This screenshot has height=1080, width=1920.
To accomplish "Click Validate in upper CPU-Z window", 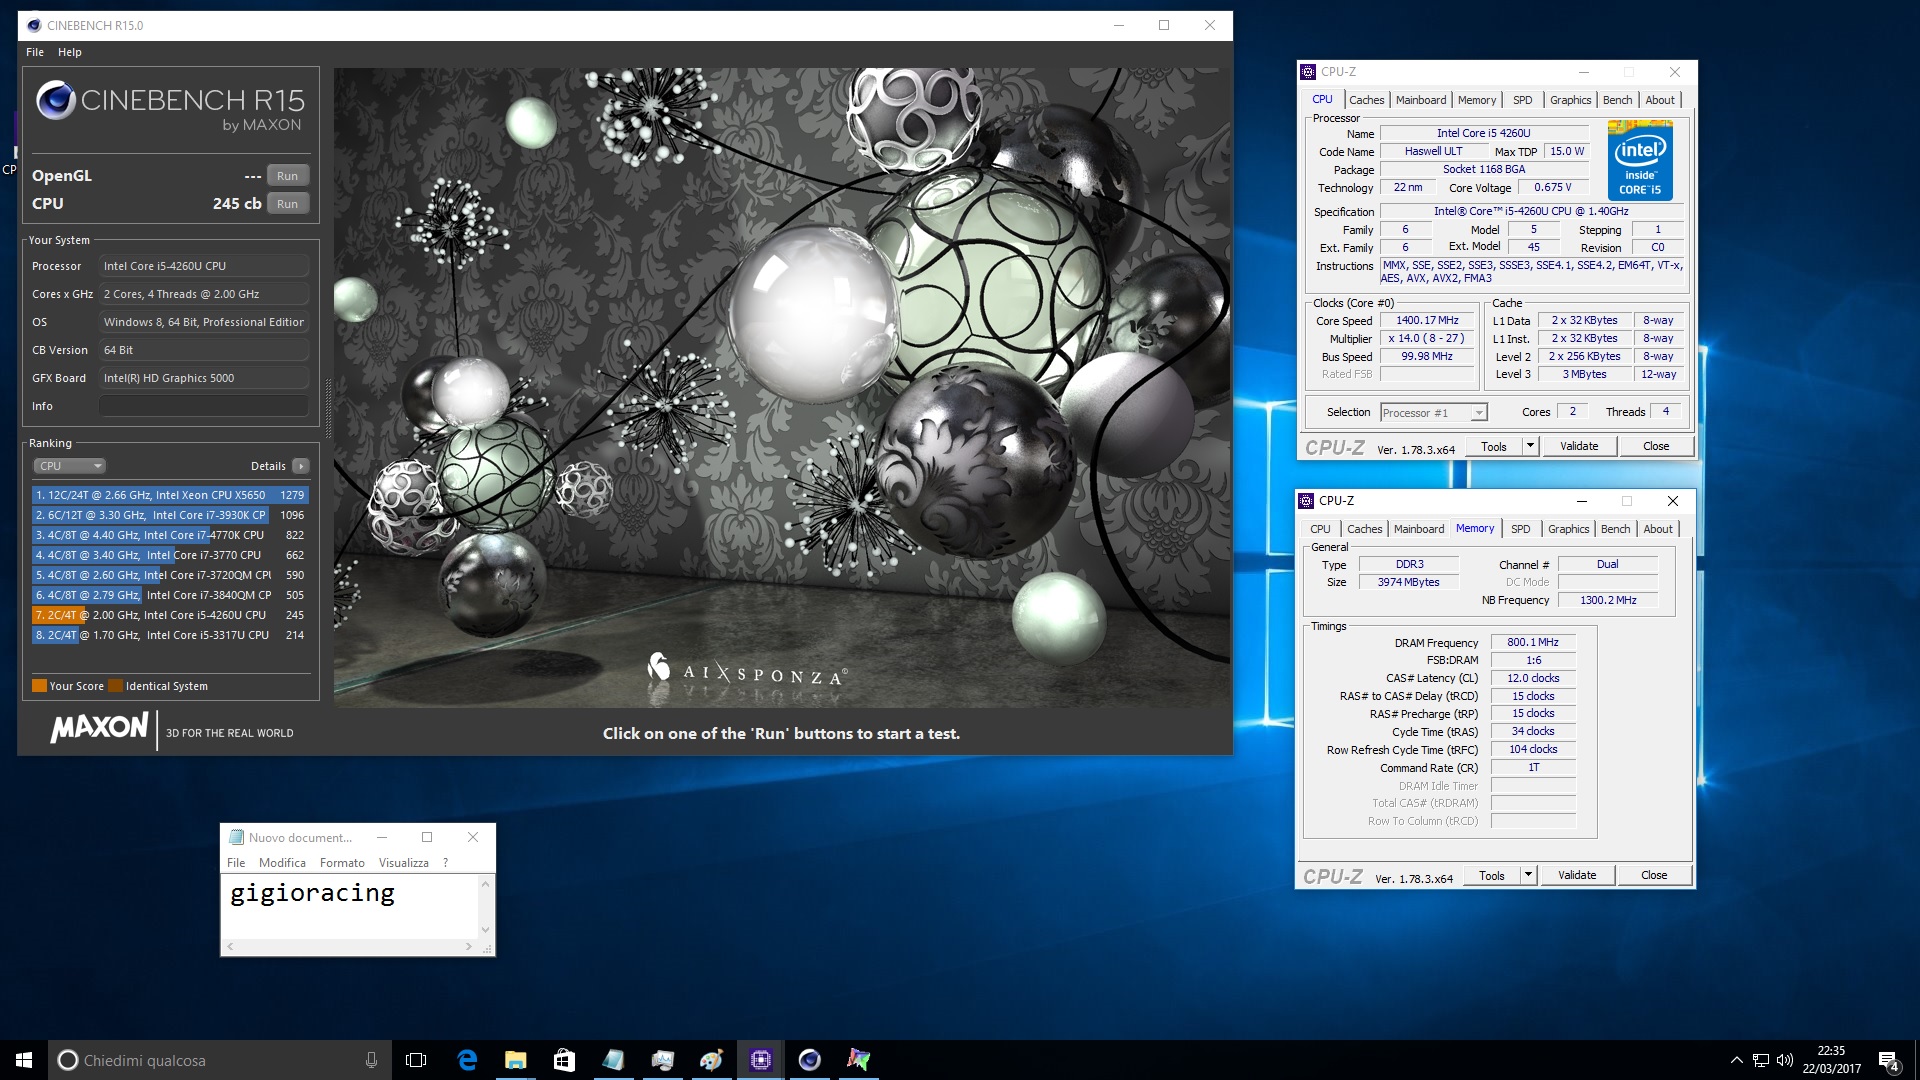I will coord(1579,447).
